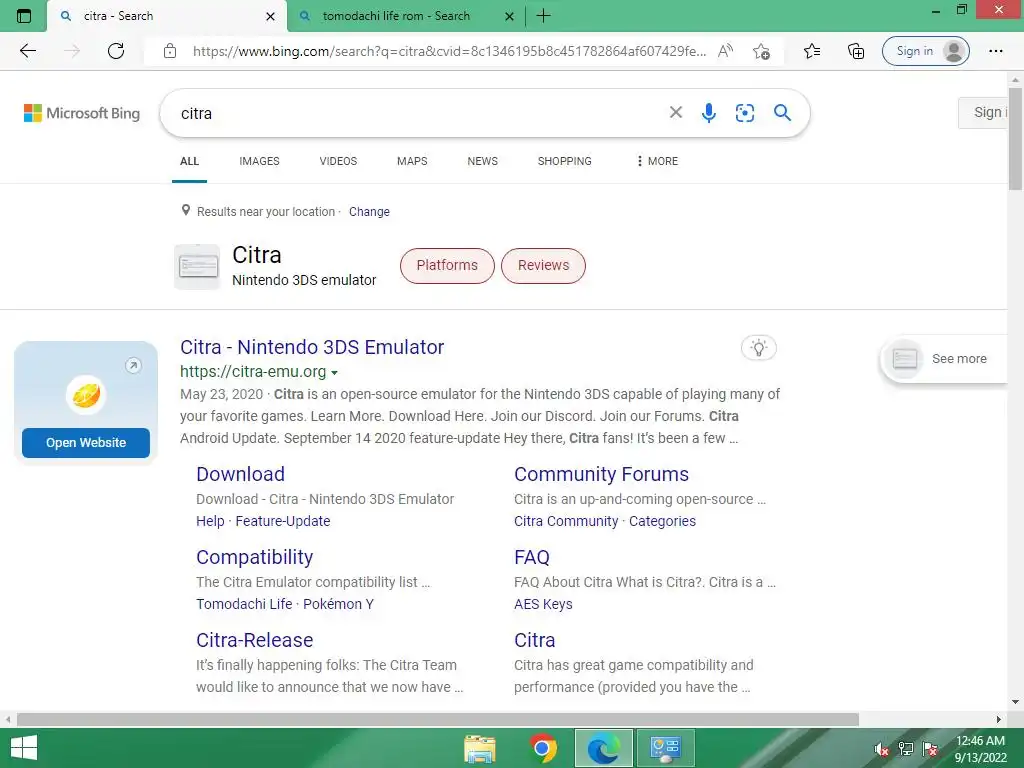Open the FAQ sitelink

532,556
